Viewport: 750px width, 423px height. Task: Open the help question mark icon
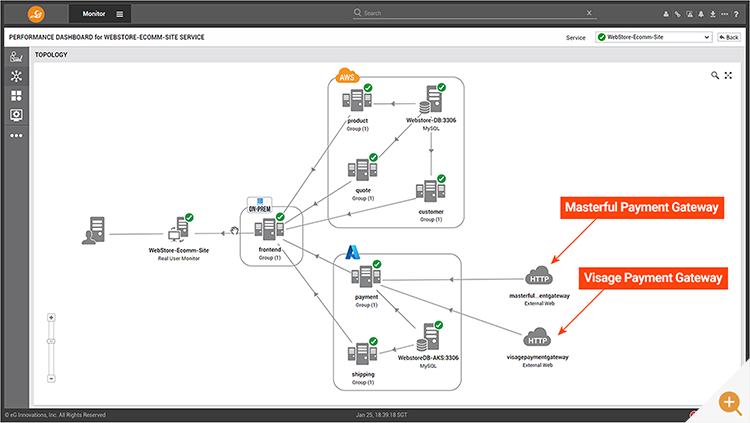point(736,14)
